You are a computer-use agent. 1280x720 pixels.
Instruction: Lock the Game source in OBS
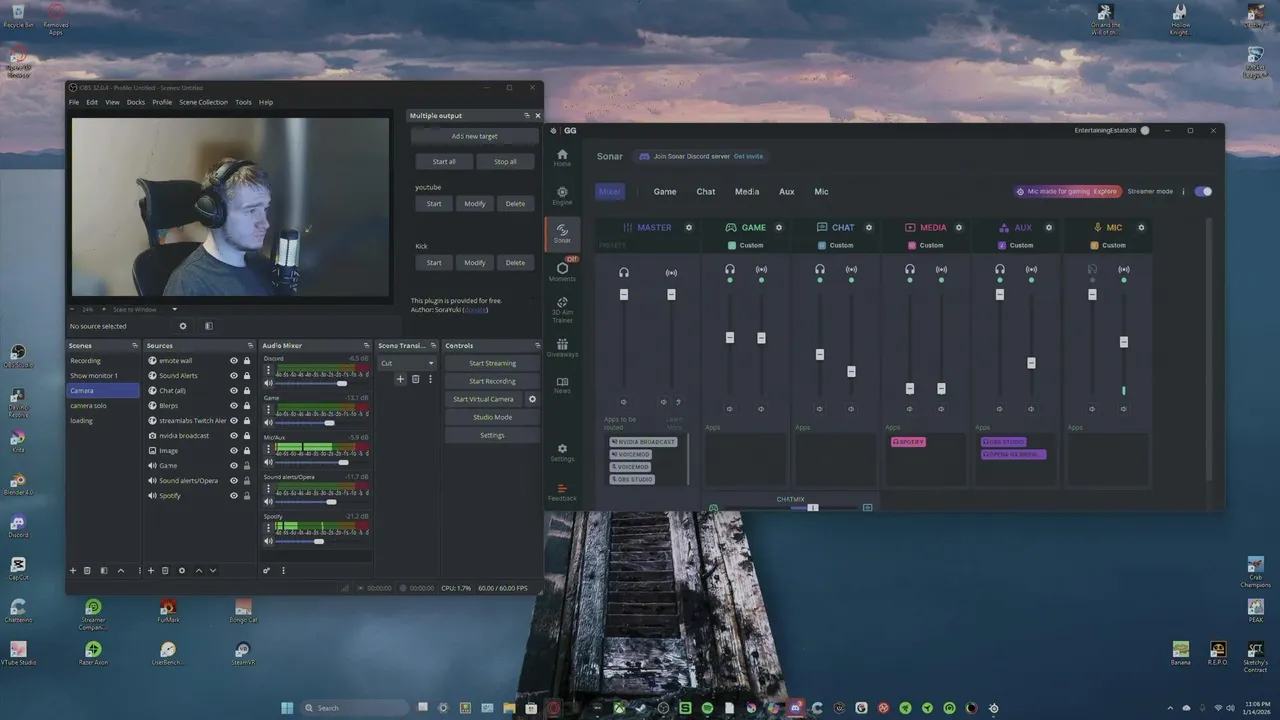click(x=247, y=465)
